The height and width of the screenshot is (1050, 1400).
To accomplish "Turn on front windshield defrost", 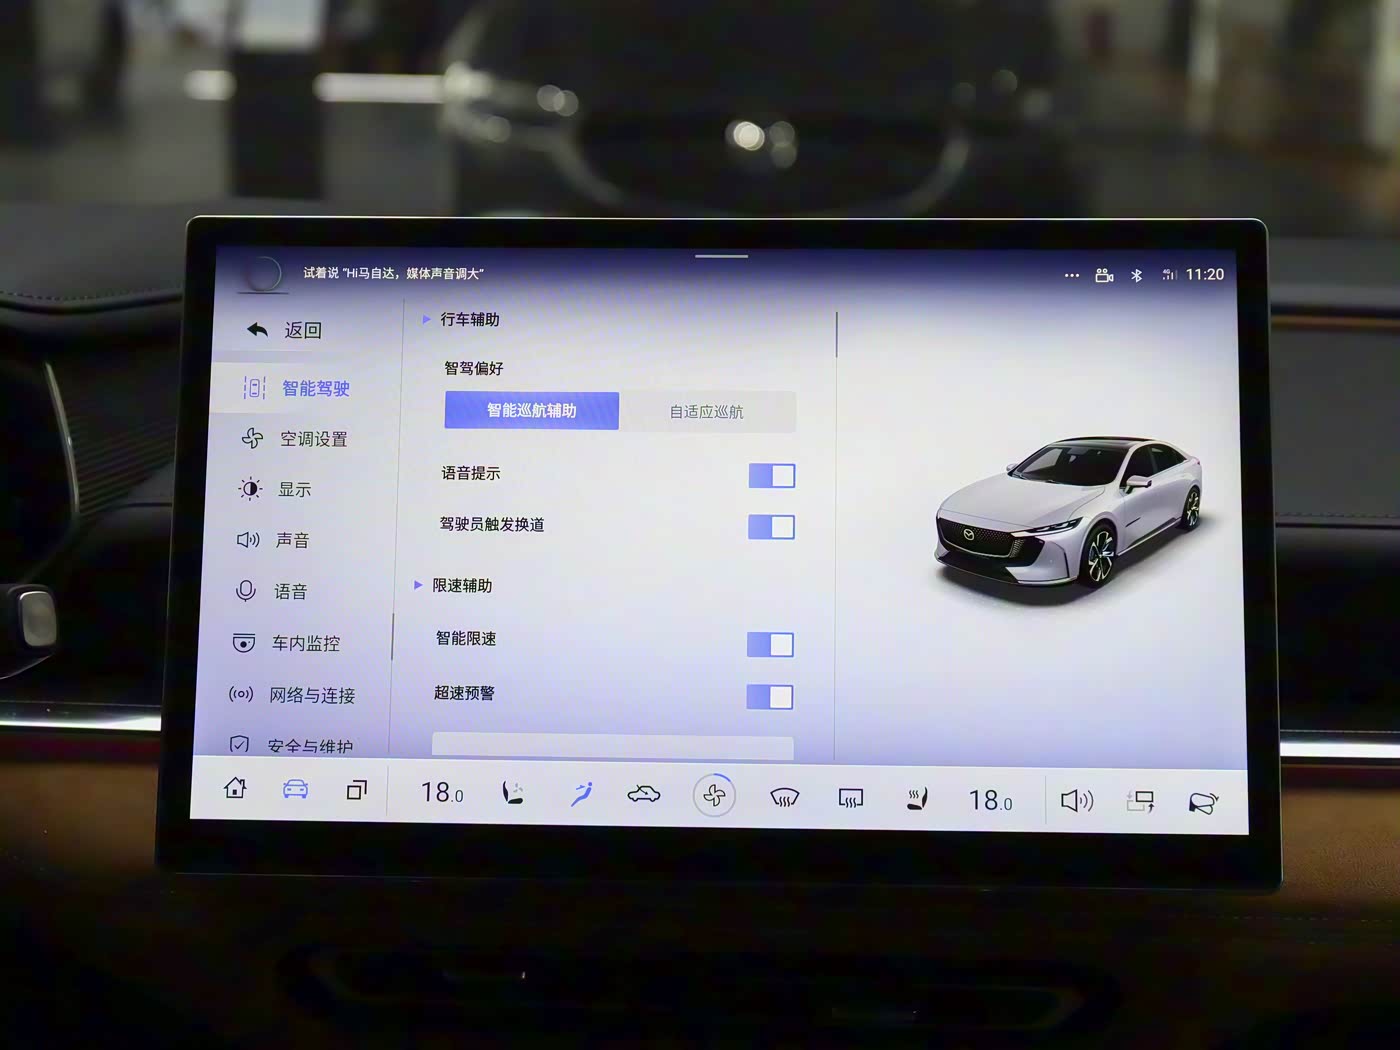I will coord(785,797).
